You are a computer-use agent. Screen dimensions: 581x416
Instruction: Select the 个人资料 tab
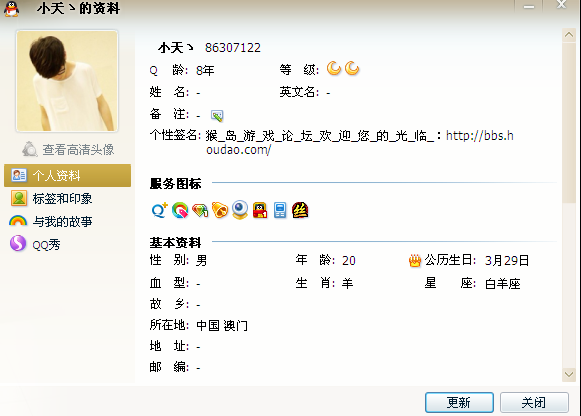point(67,175)
